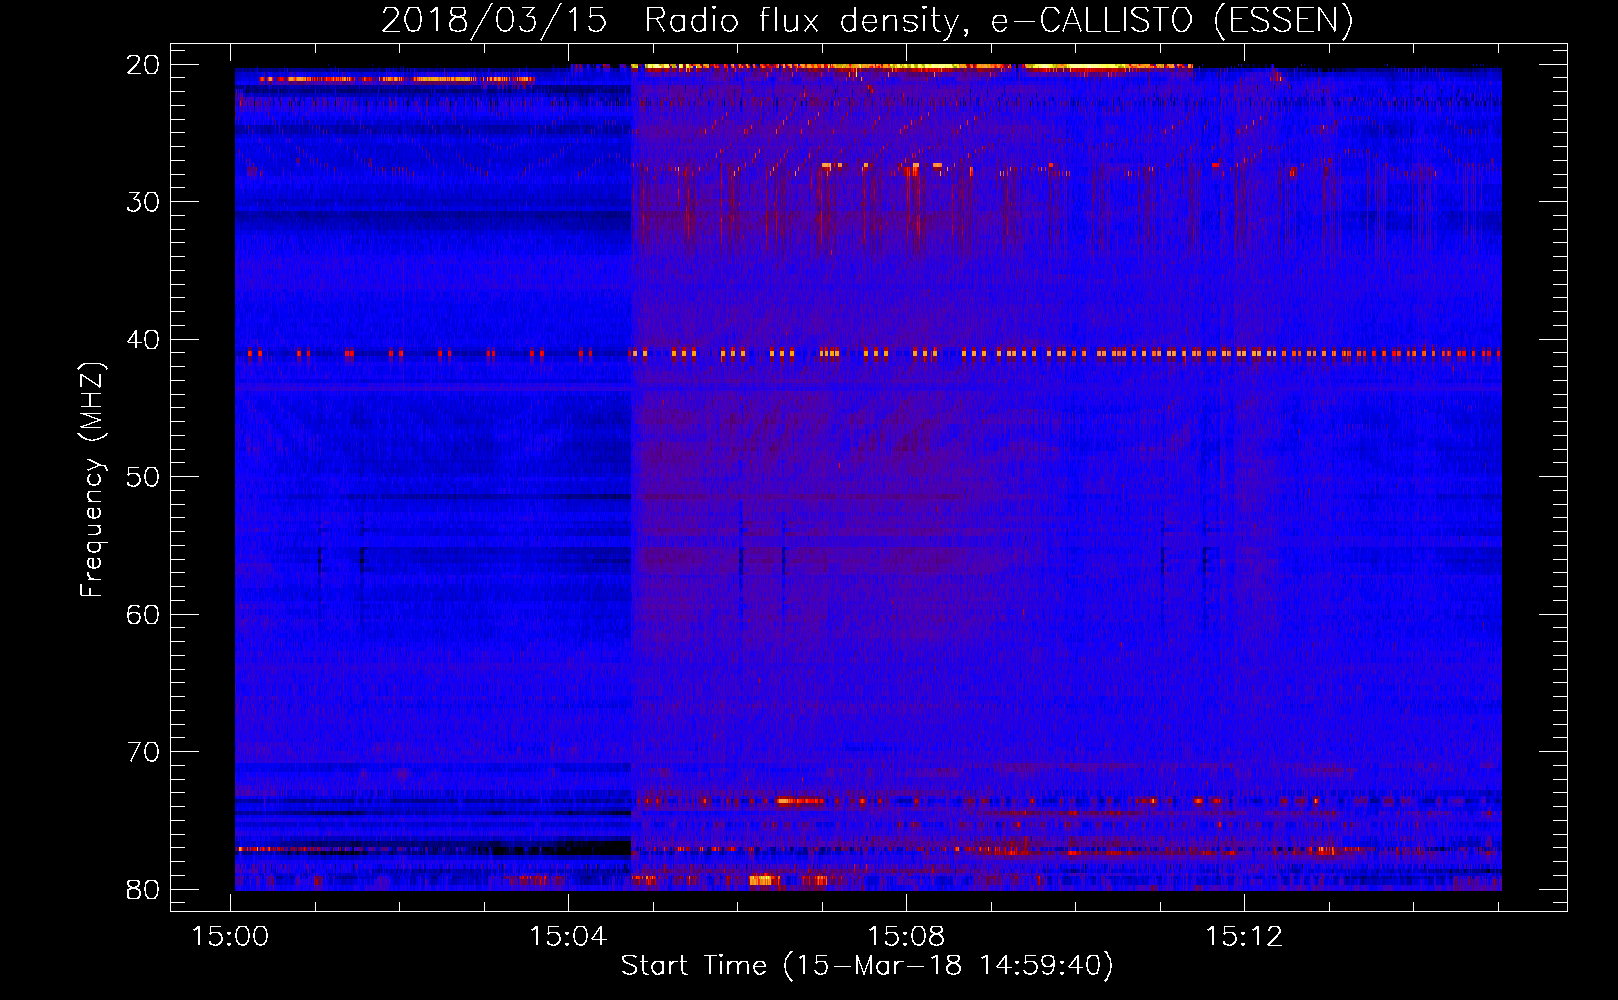Image resolution: width=1618 pixels, height=1000 pixels.
Task: Click the 'Frequency (MHZ)' y-axis label
Action: pyautogui.click(x=92, y=479)
